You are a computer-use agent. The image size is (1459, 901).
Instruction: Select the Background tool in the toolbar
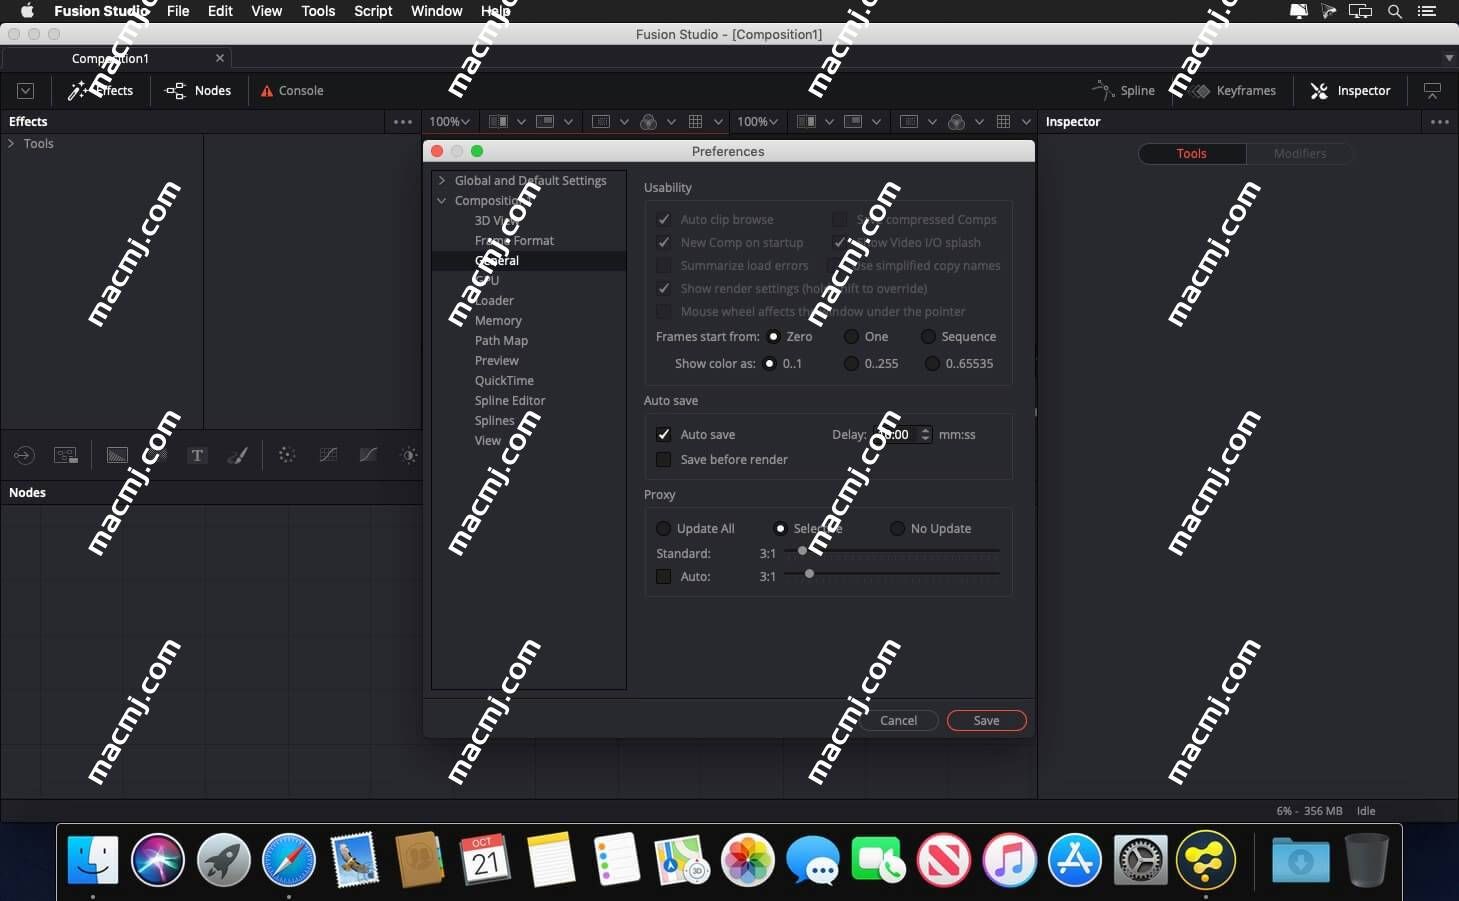click(x=117, y=455)
